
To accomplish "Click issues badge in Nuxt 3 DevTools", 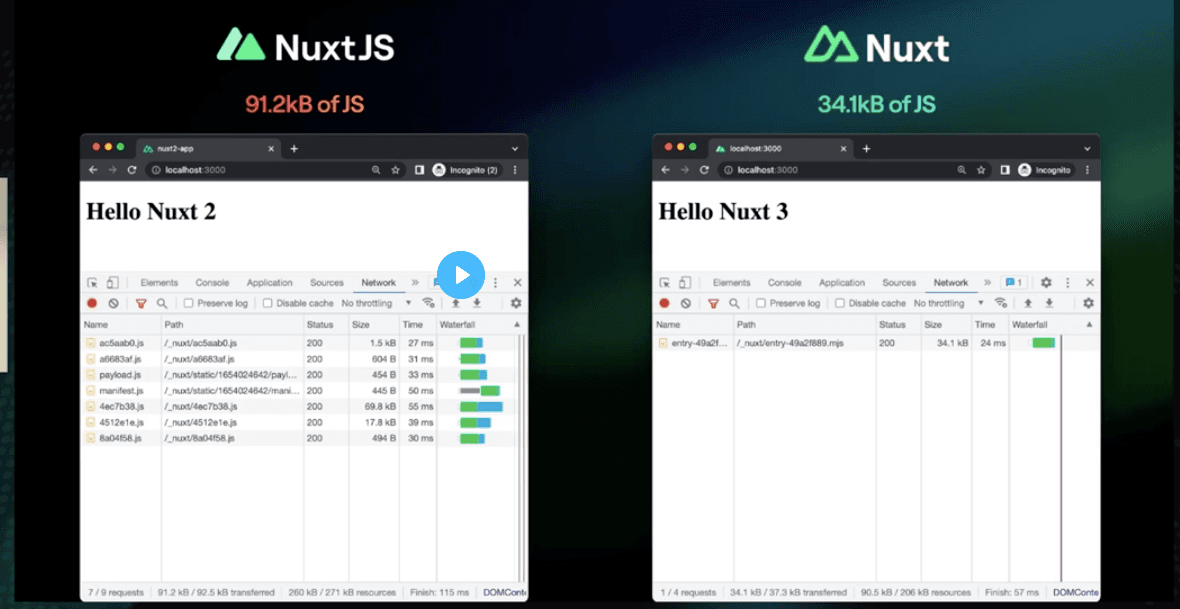I will (1013, 282).
